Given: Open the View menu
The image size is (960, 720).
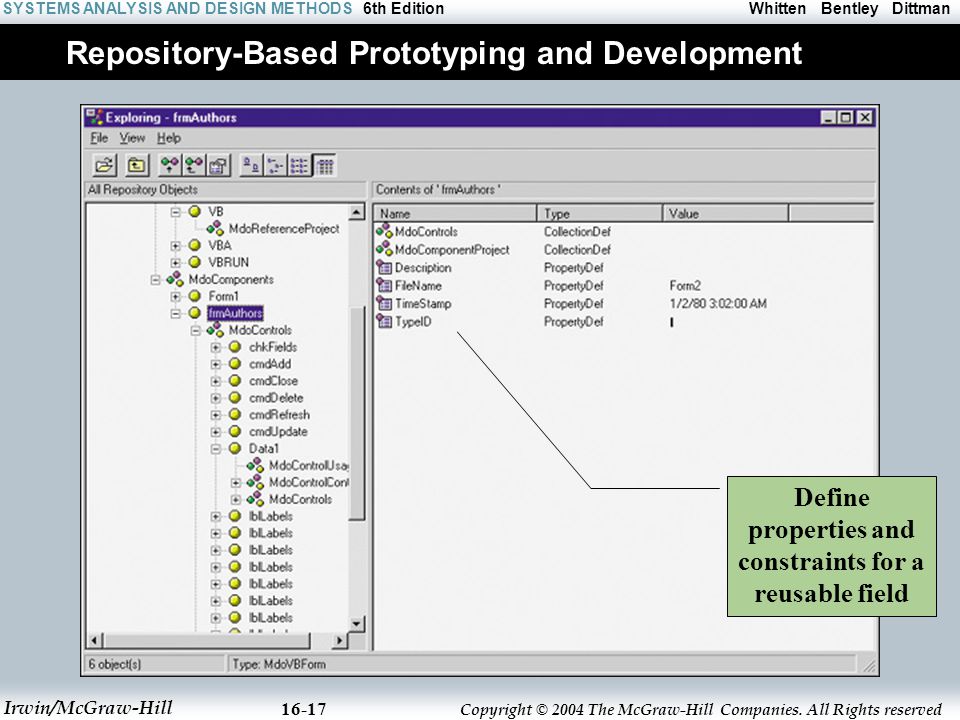Looking at the screenshot, I should [132, 138].
